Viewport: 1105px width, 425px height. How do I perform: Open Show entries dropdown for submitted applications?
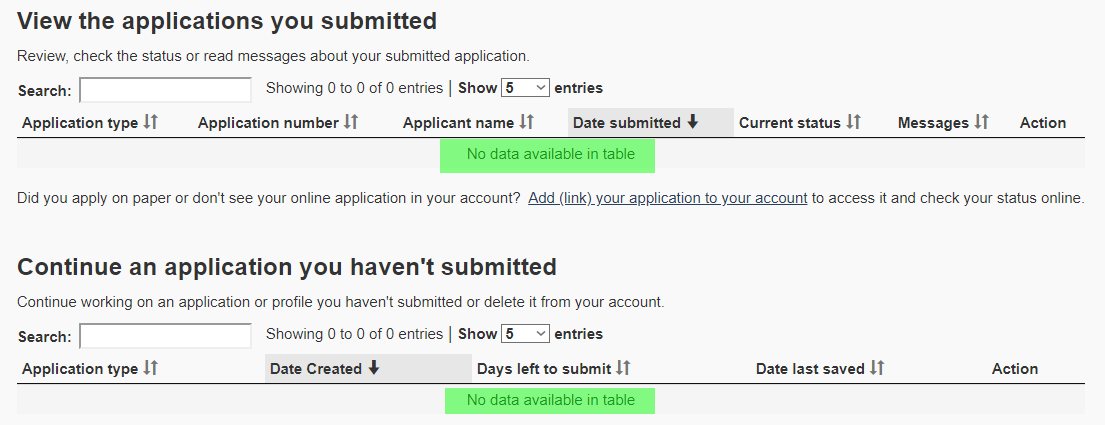(x=525, y=88)
